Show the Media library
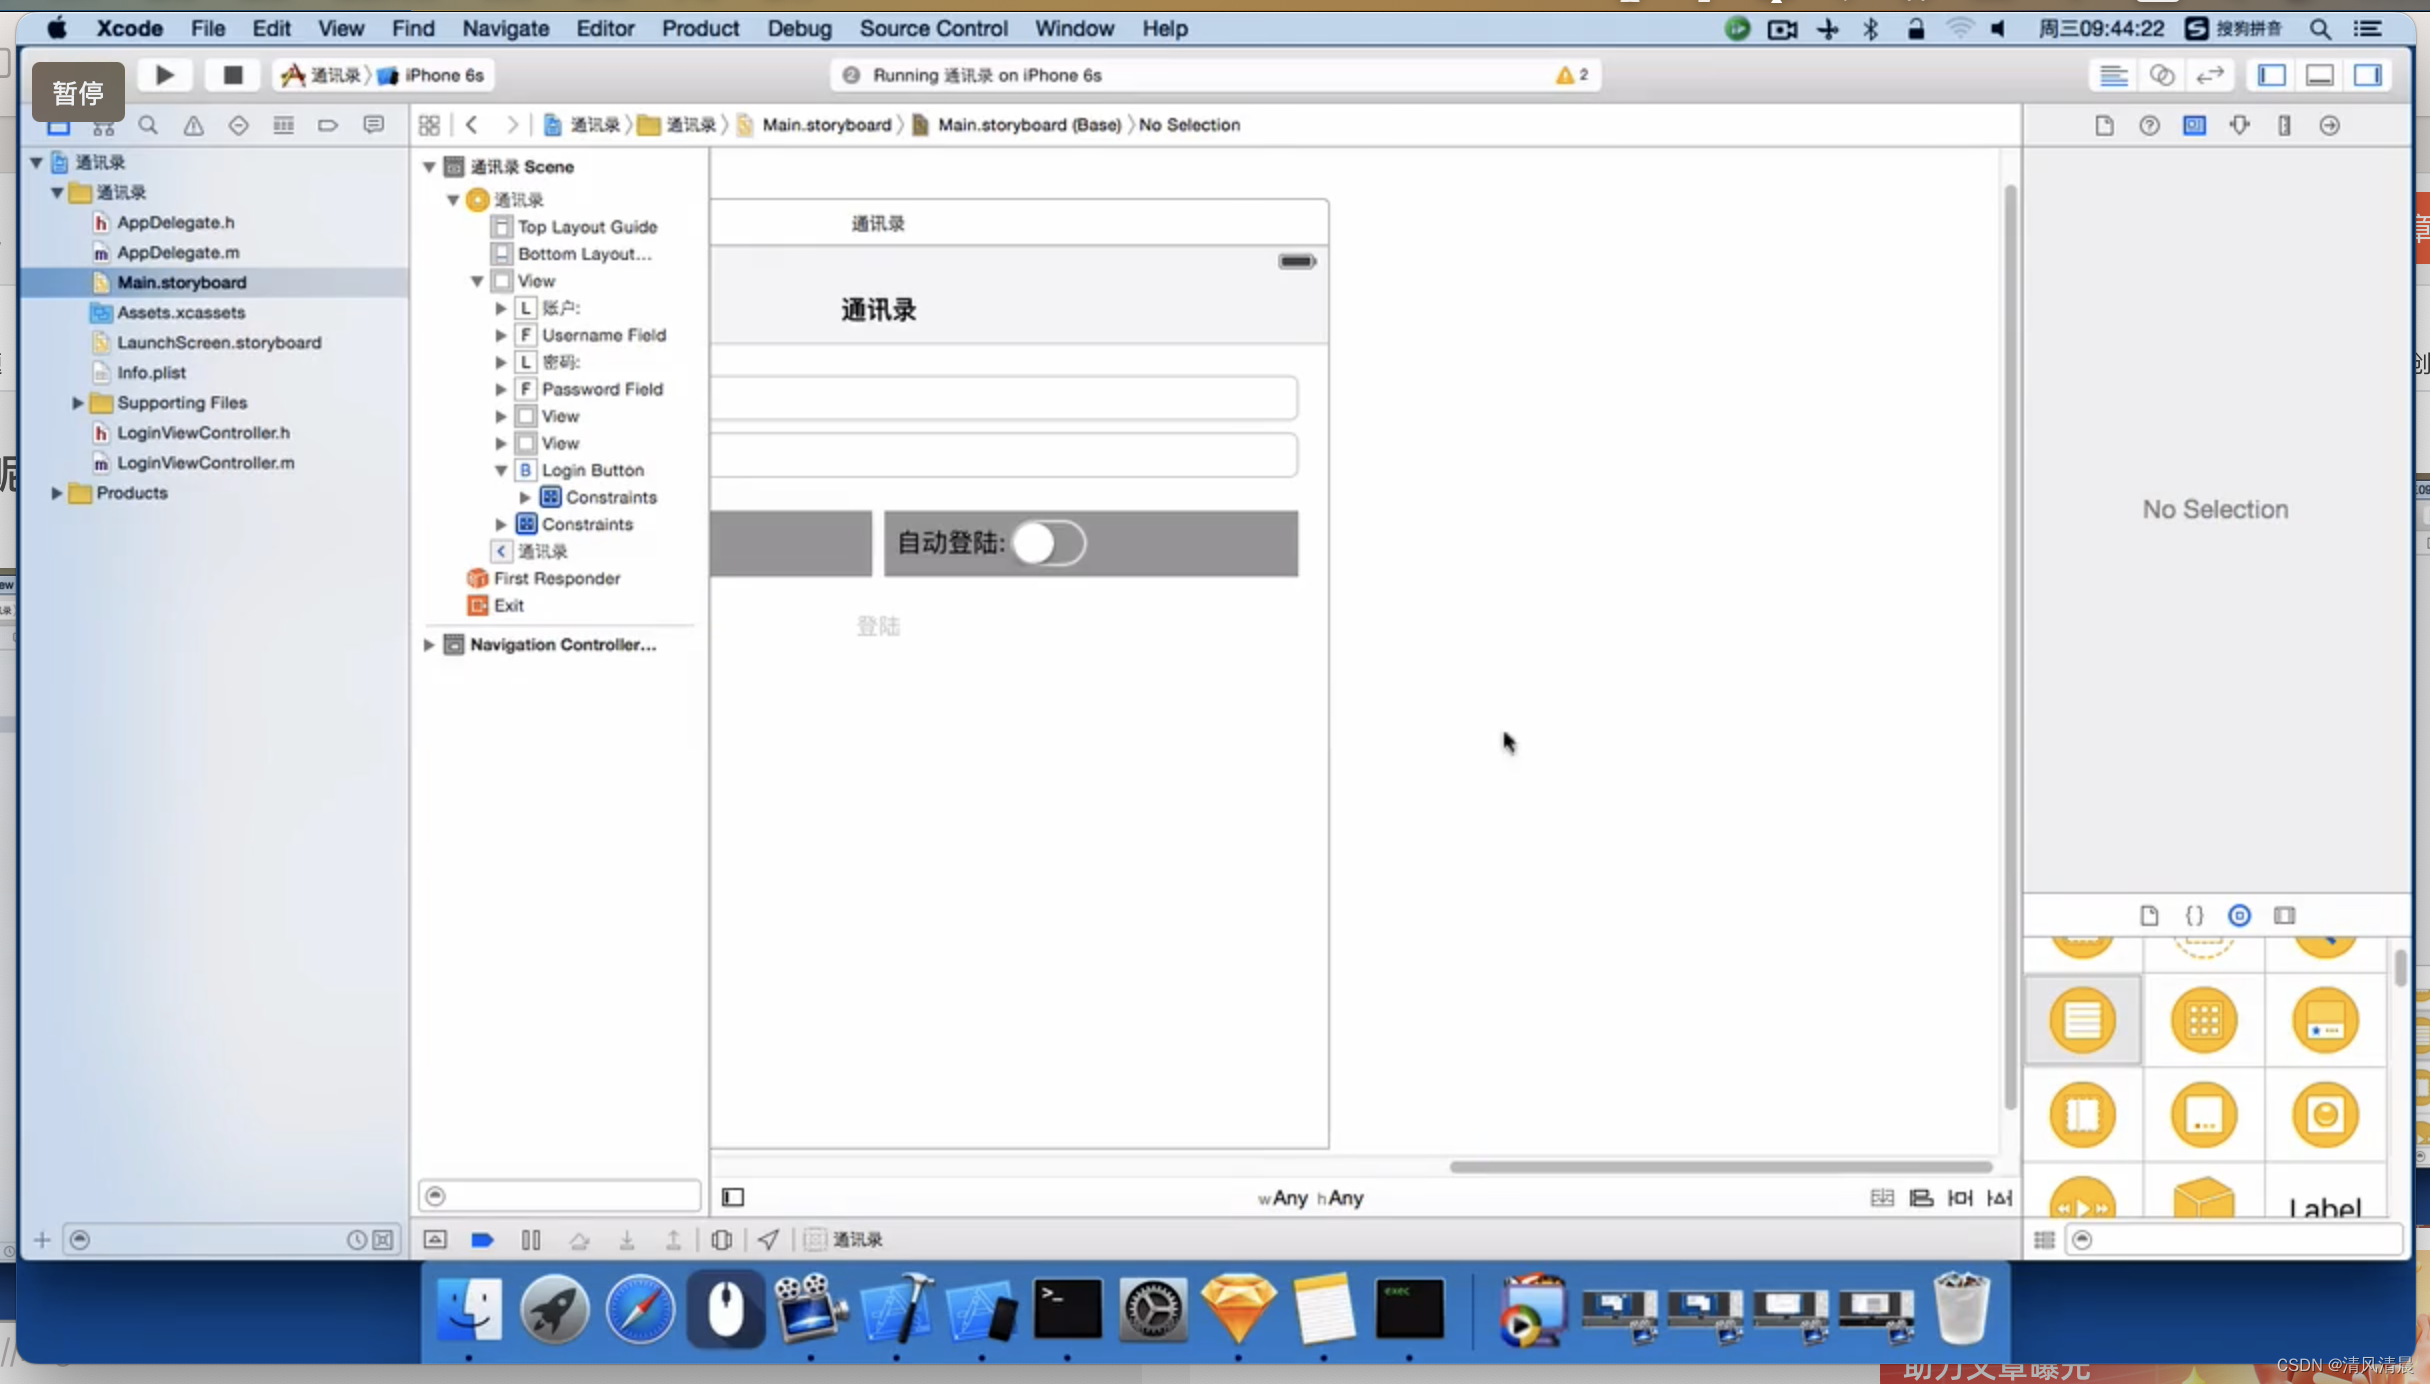 (x=2284, y=915)
